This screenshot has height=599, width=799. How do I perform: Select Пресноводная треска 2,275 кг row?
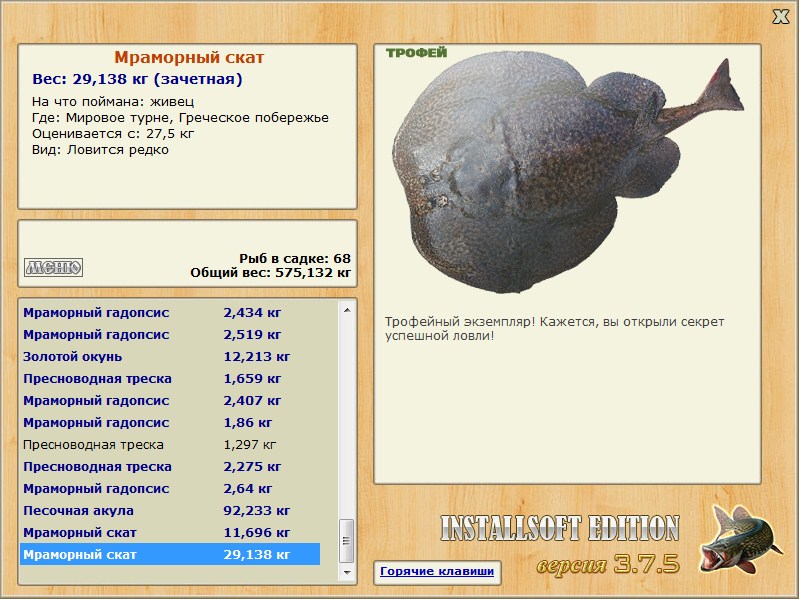pos(170,467)
